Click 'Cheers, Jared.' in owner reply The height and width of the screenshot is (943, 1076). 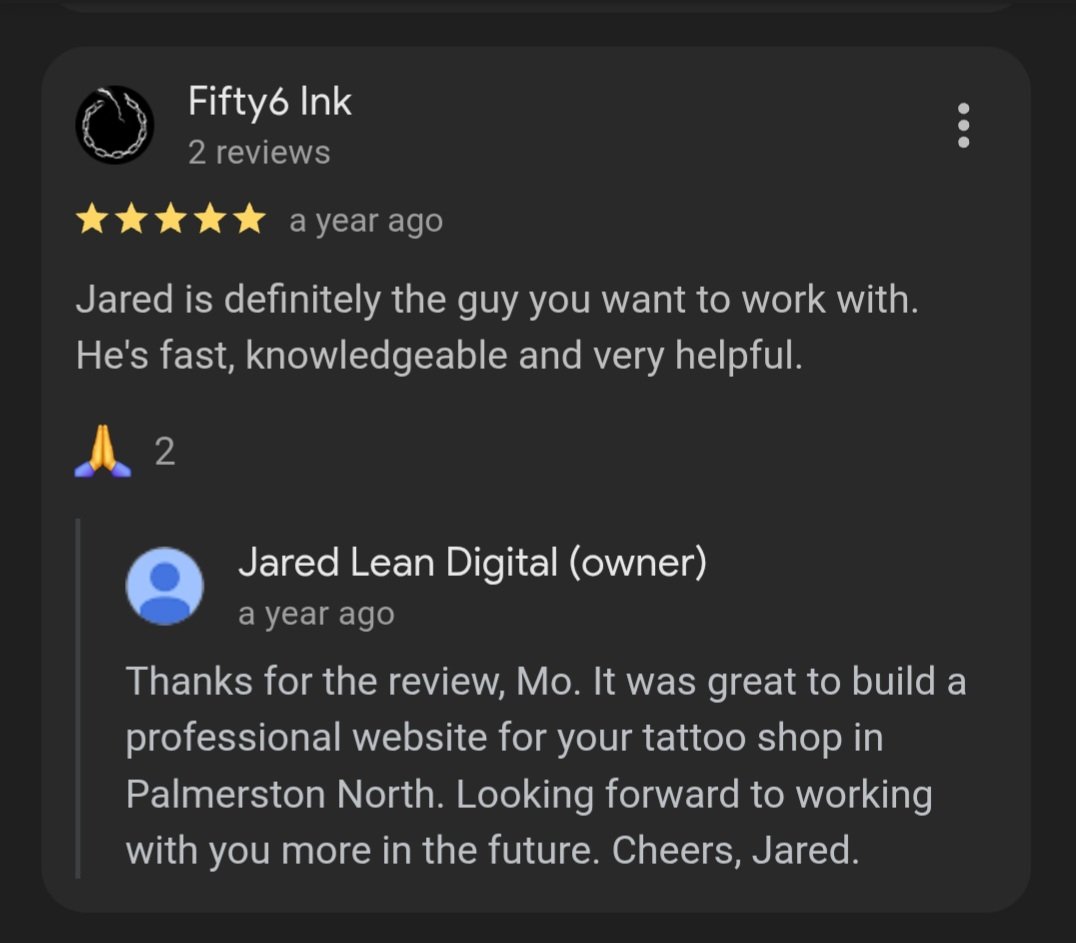pos(736,850)
